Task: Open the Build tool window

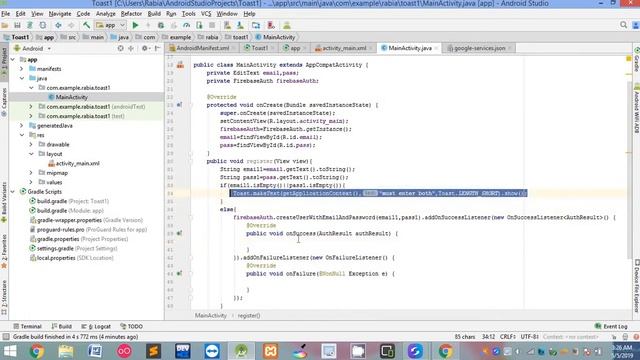Action: [x=62, y=327]
